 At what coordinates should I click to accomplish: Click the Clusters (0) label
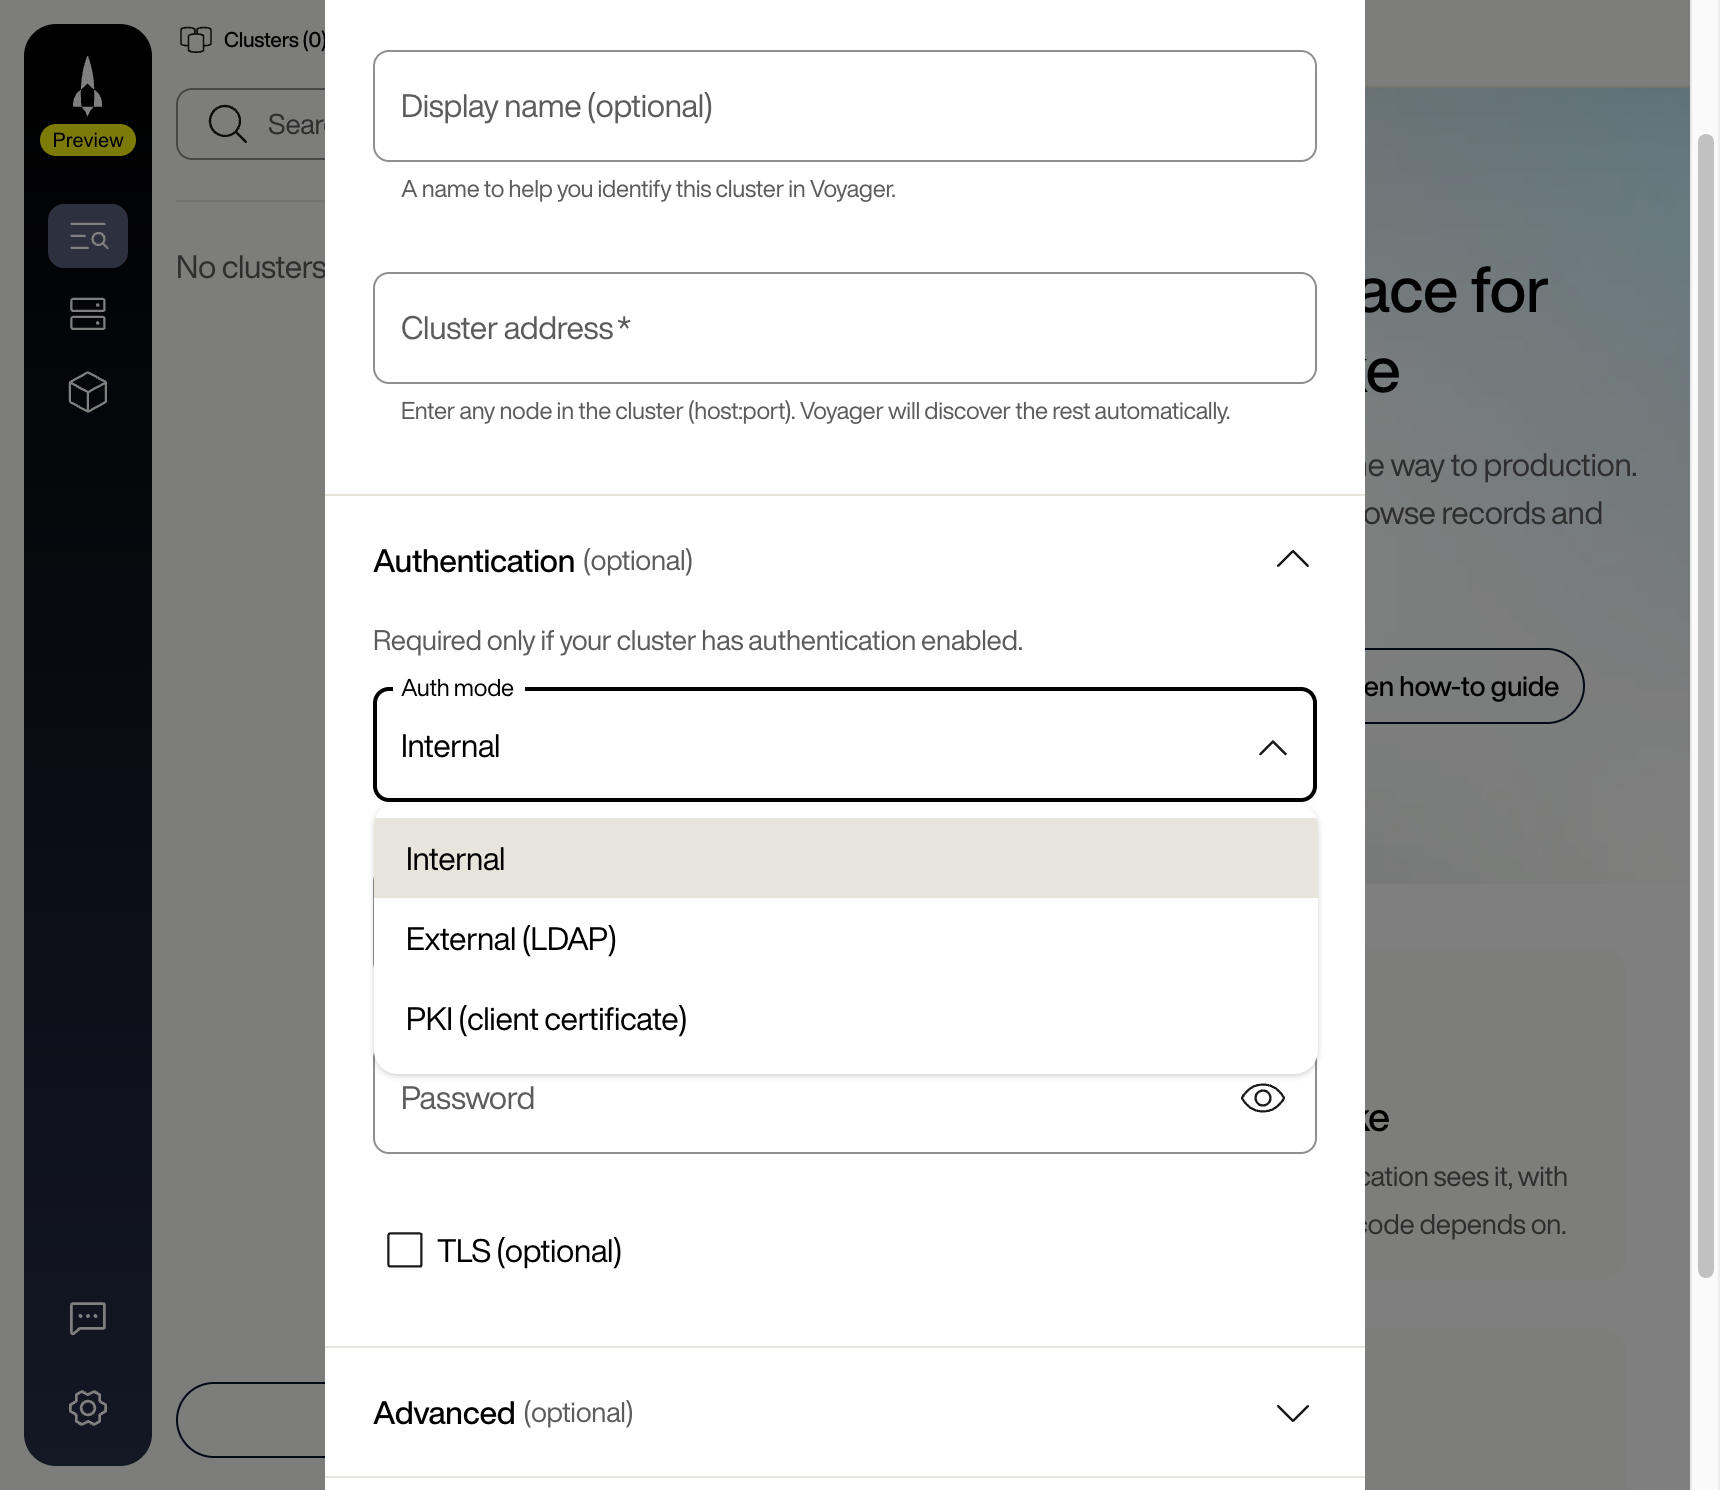(275, 40)
